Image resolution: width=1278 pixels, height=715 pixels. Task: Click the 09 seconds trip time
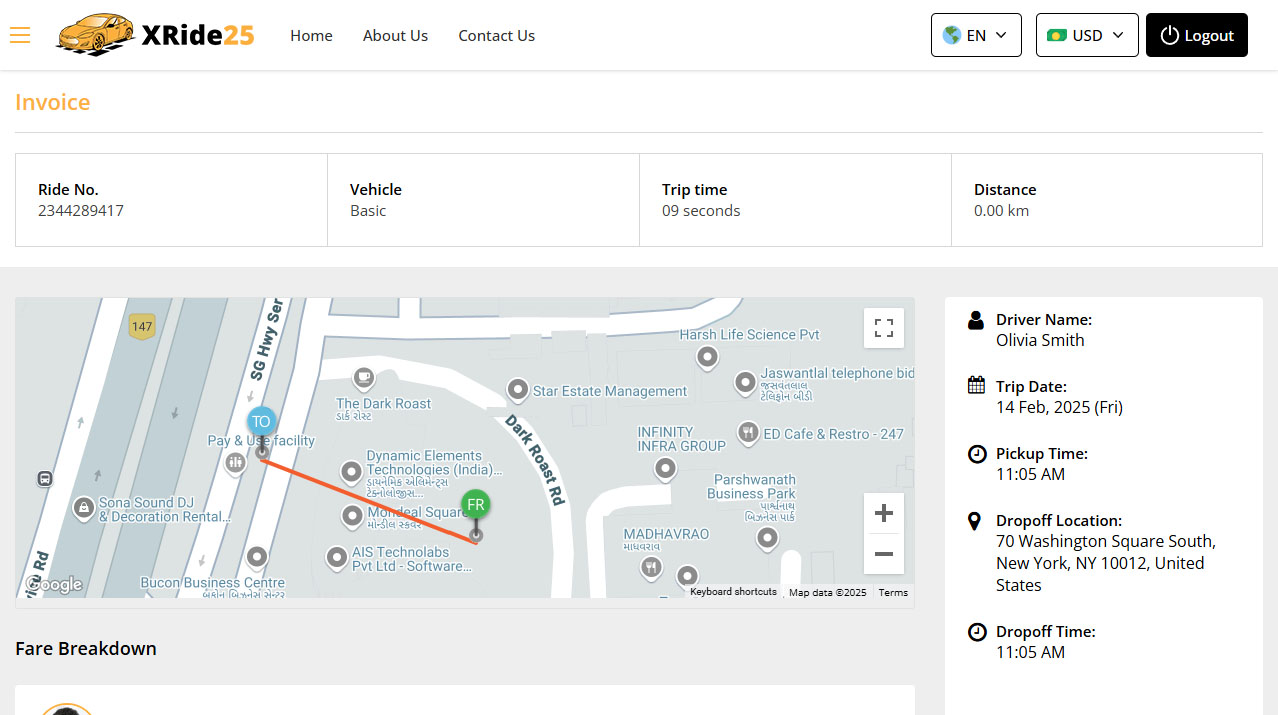coord(701,211)
